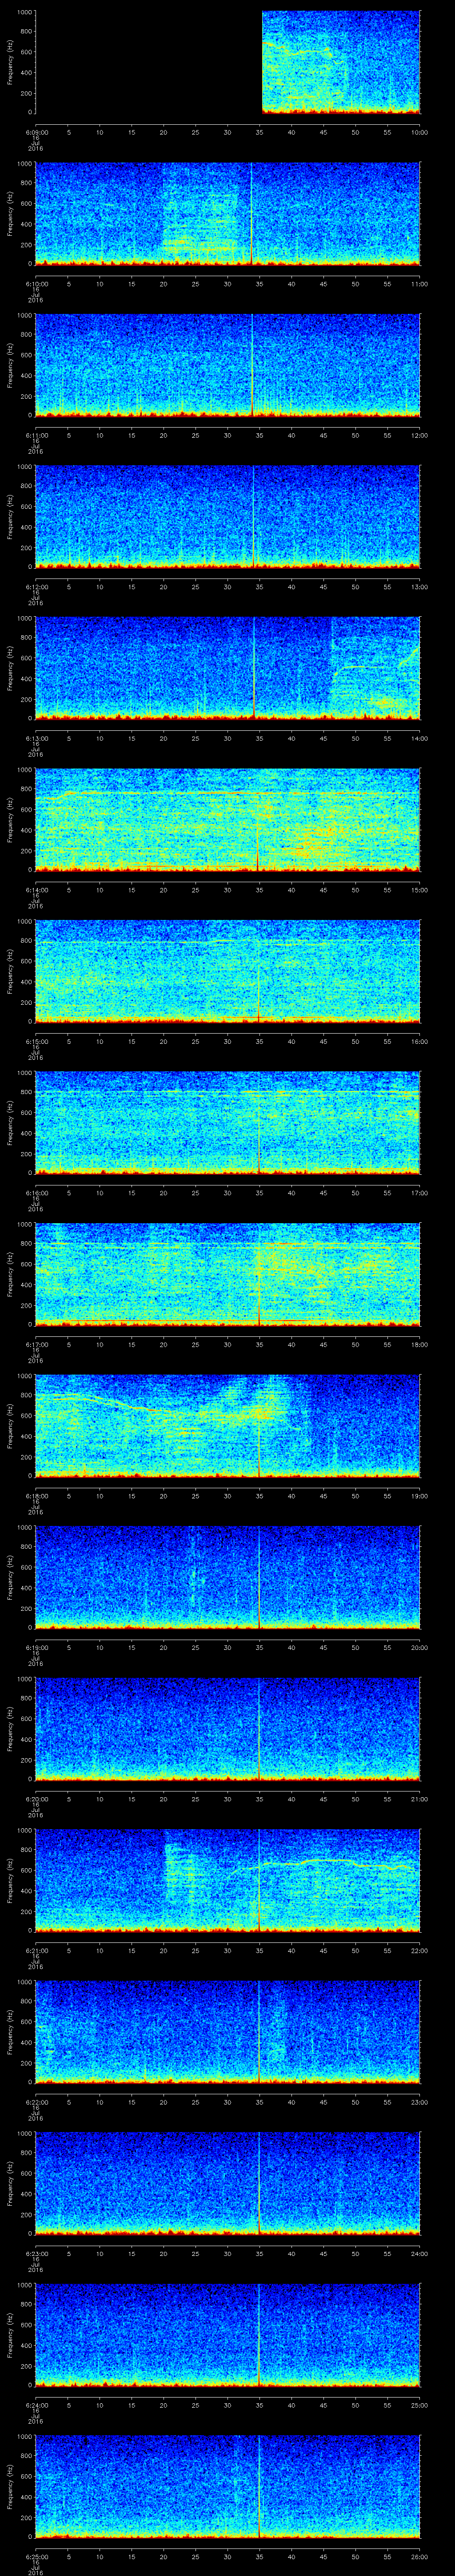Click the "26:00" end-time axis label
Image resolution: width=455 pixels, height=2576 pixels.
[x=419, y=2556]
